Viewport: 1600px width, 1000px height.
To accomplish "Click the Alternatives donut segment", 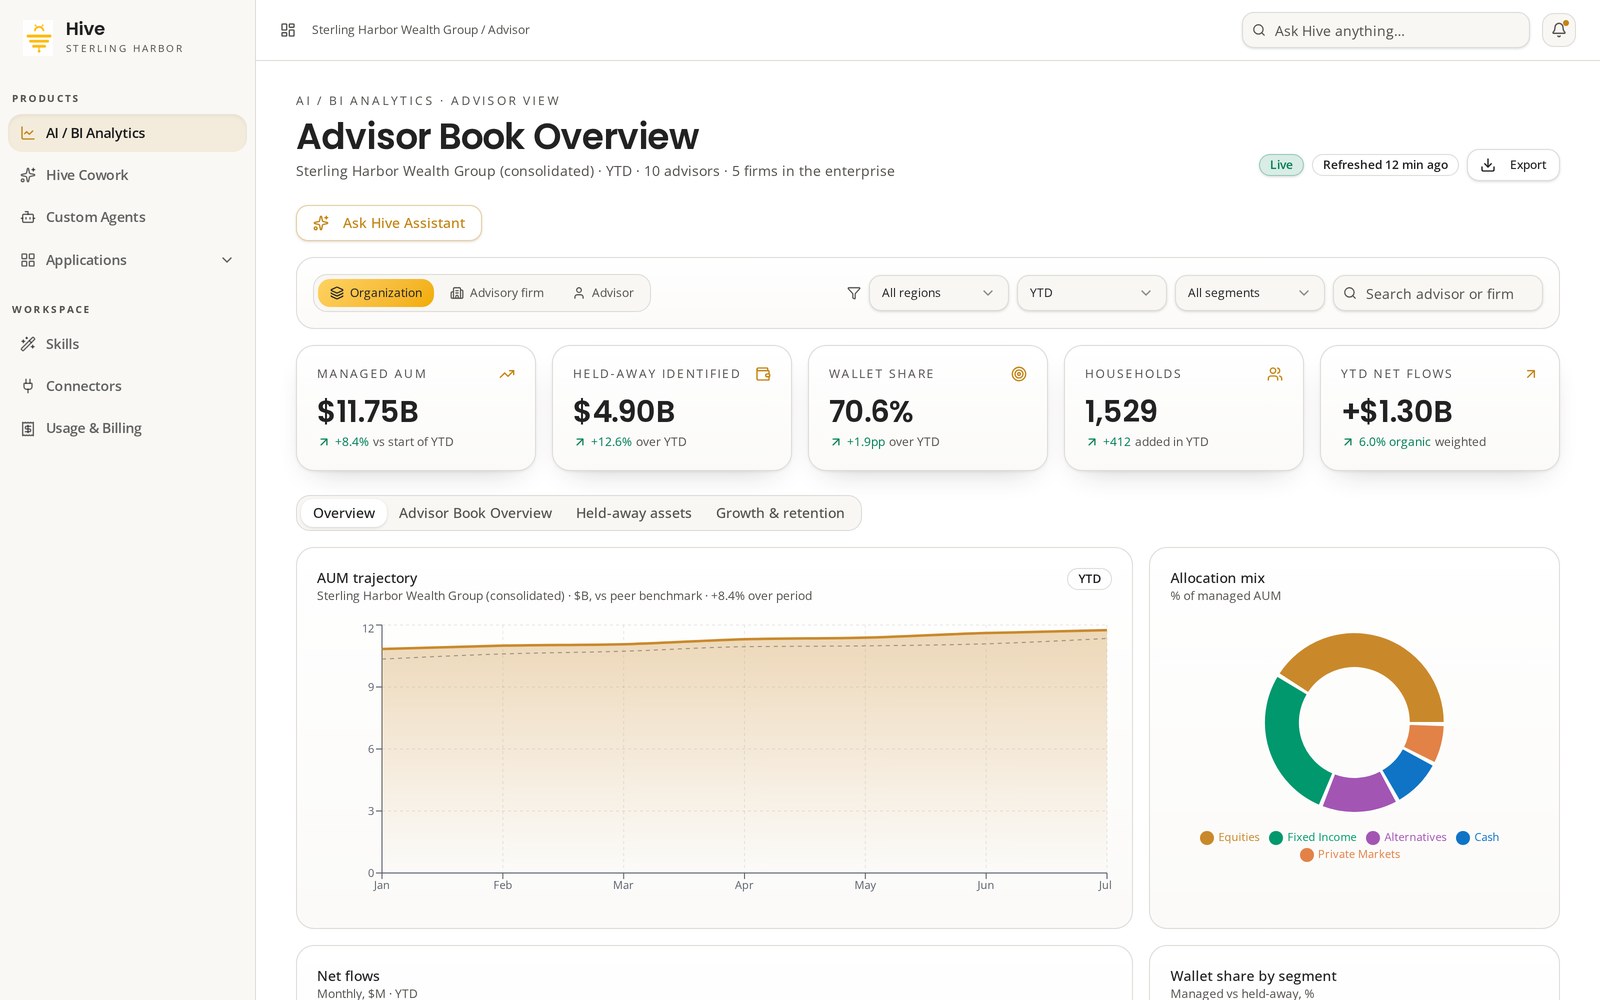I will click(x=1358, y=792).
